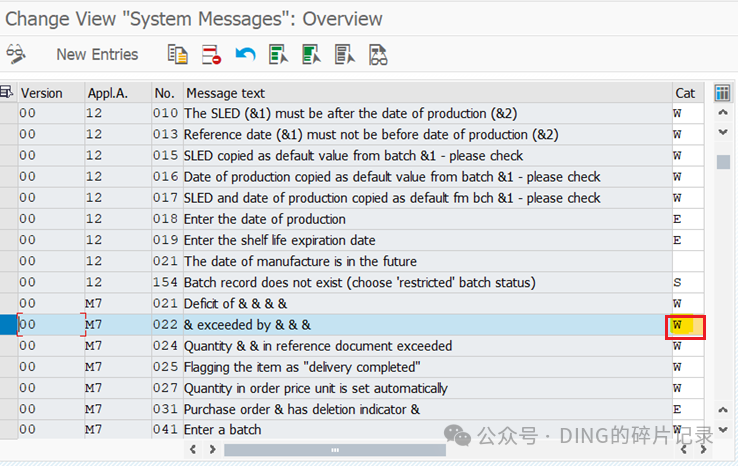
Task: Open the table column settings icon
Action: (x=722, y=93)
